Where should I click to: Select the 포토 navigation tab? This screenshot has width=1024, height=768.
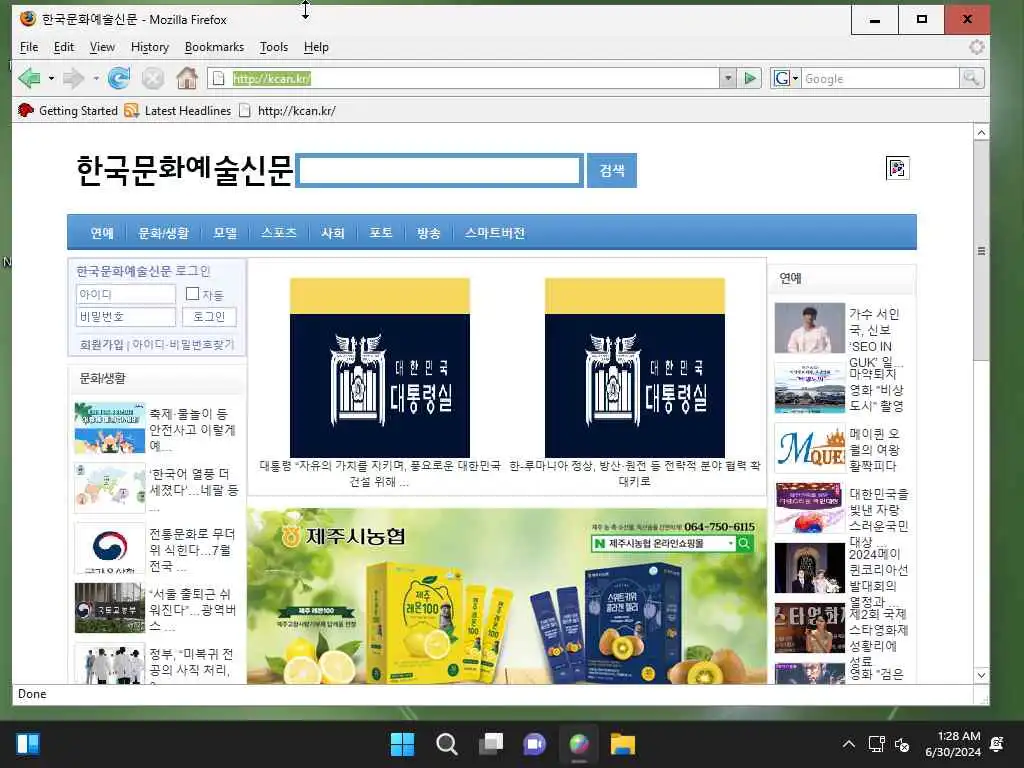tap(381, 233)
